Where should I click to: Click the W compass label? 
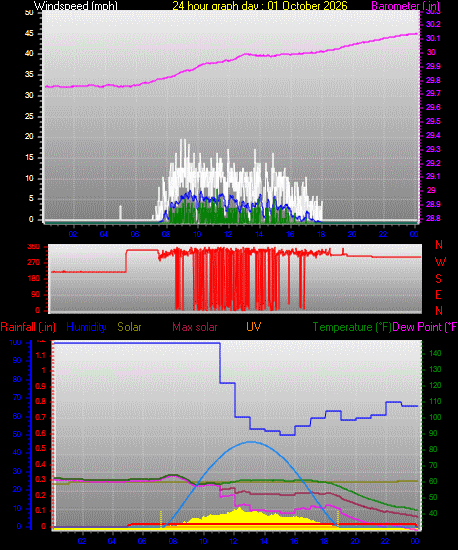click(440, 262)
